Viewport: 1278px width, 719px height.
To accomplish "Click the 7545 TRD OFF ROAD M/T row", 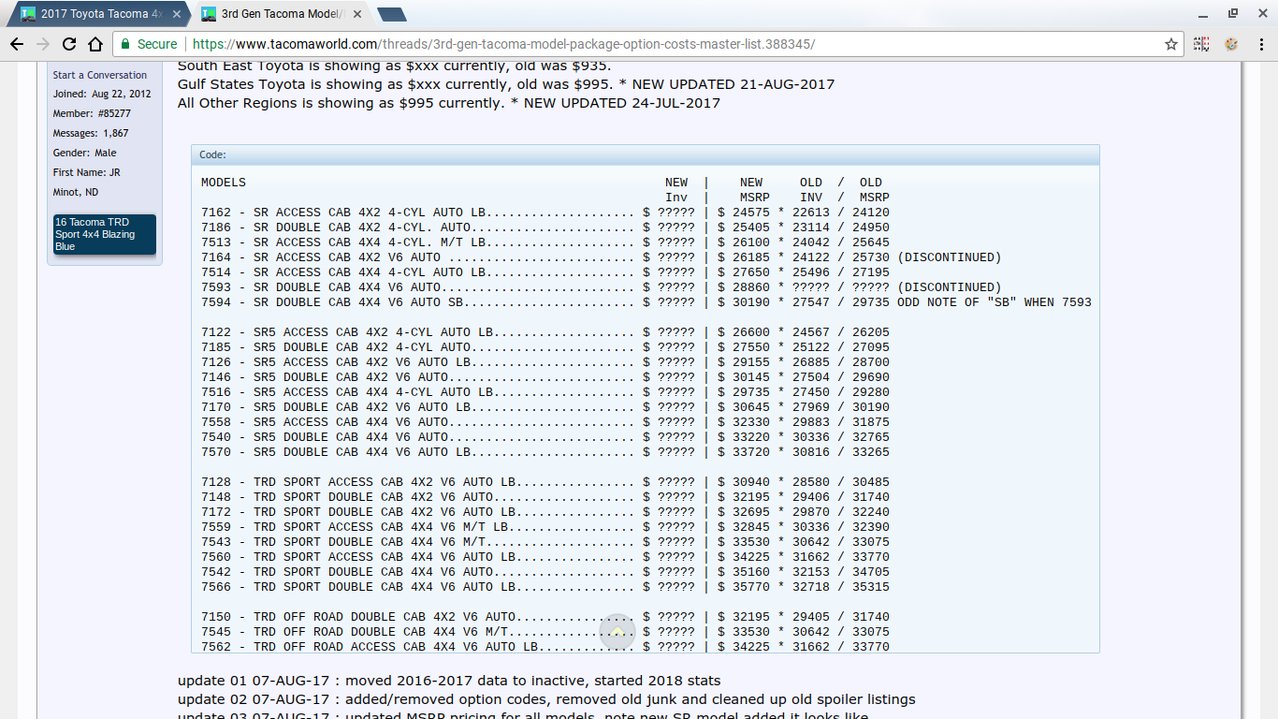I will [545, 632].
